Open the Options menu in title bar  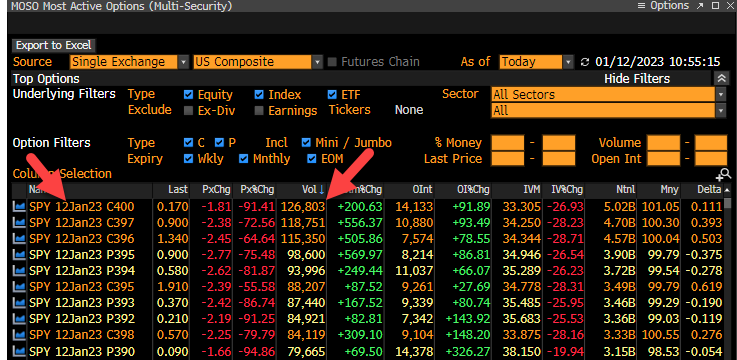click(663, 6)
